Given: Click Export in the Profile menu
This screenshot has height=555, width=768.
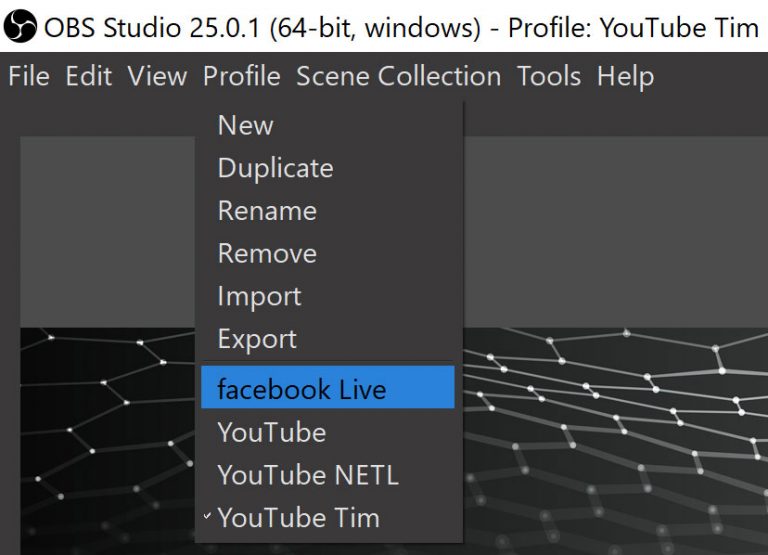Looking at the screenshot, I should coord(257,340).
